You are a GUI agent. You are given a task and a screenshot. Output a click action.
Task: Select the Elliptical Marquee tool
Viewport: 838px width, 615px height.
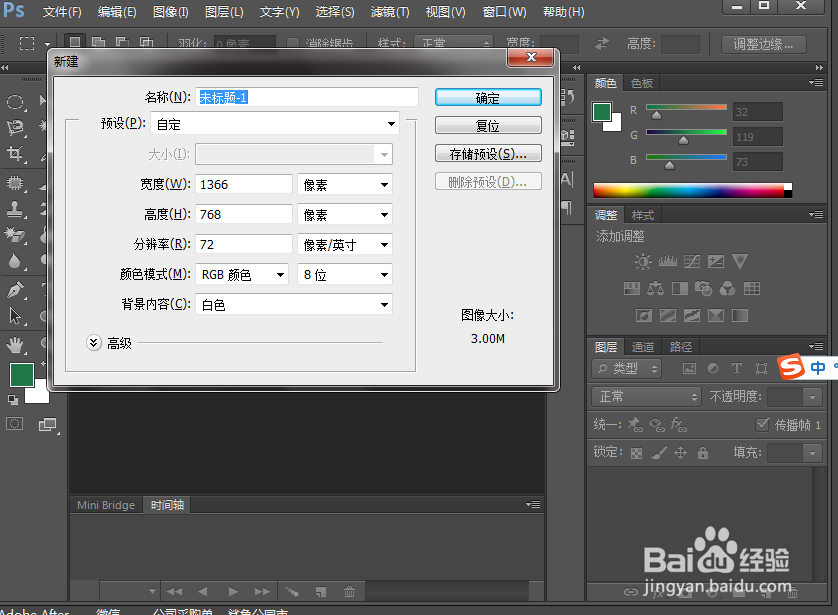(x=15, y=102)
